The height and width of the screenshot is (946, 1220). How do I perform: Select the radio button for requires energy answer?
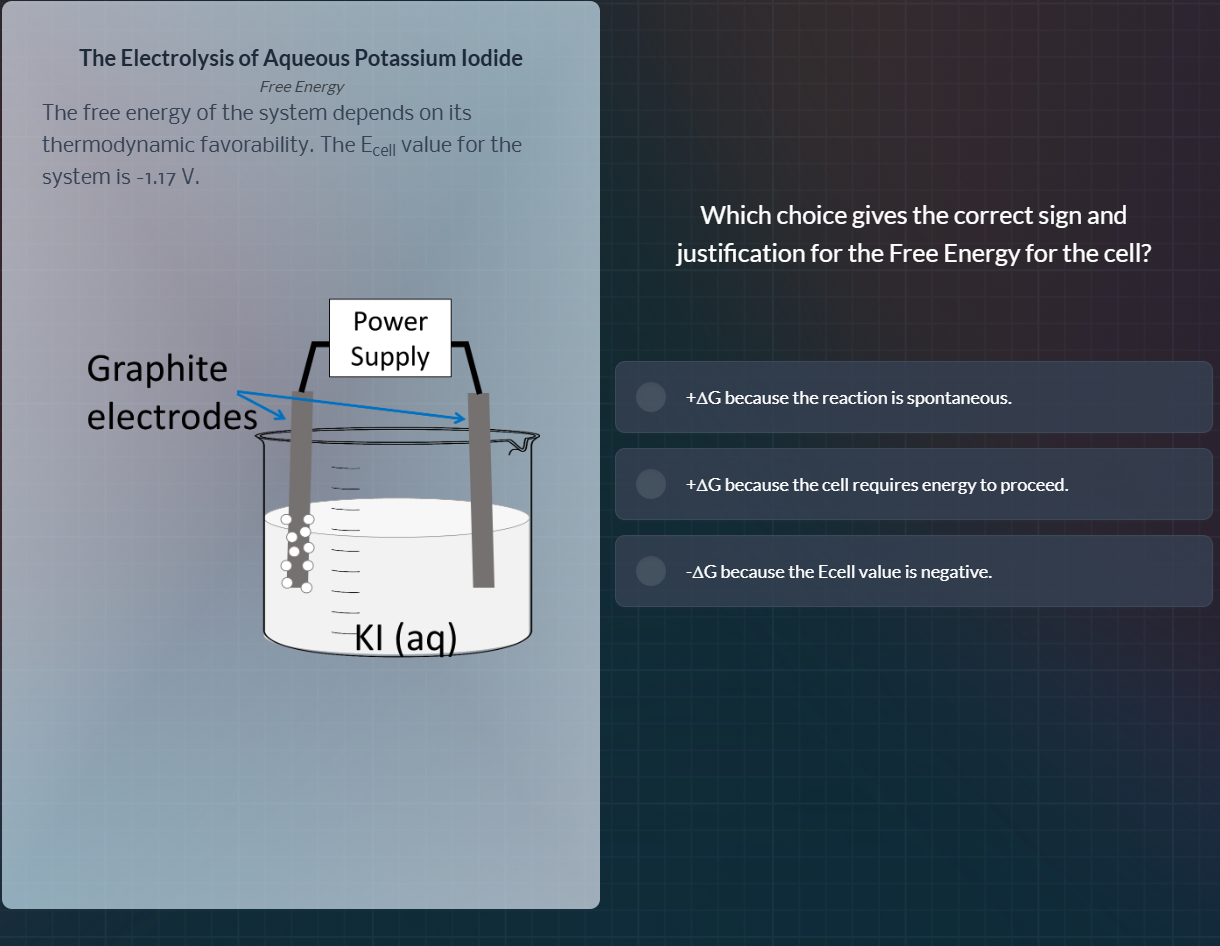[x=651, y=484]
